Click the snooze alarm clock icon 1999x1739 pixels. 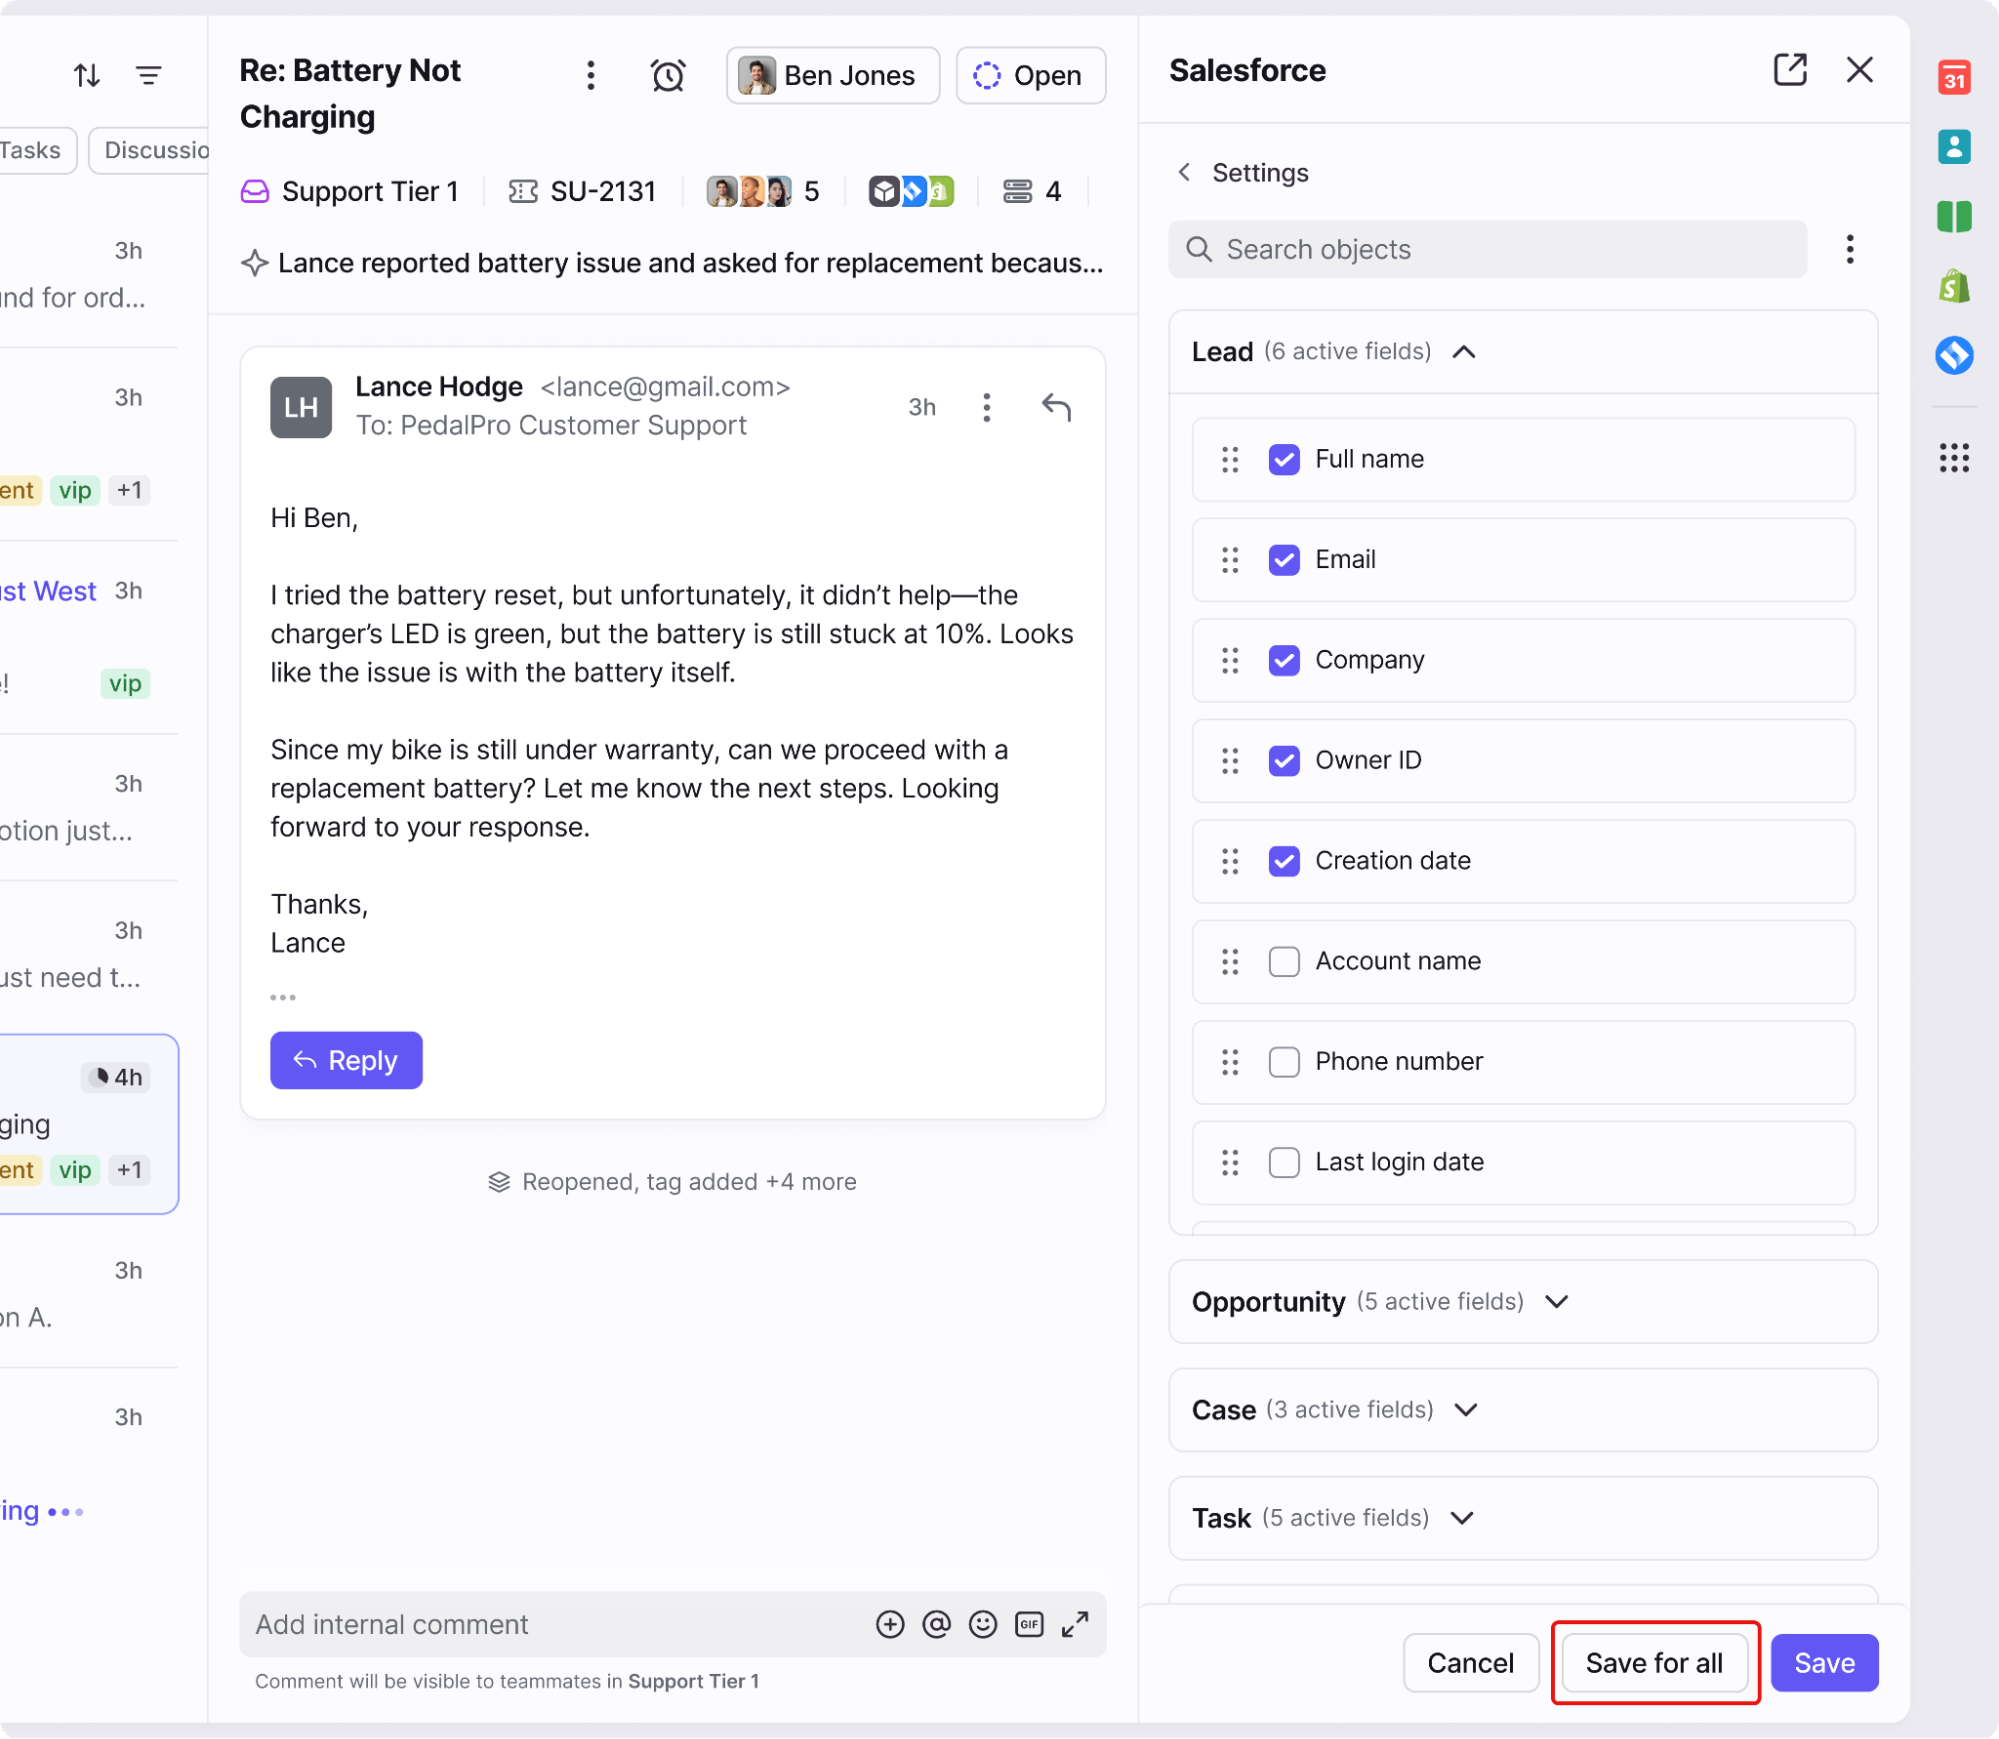(667, 75)
